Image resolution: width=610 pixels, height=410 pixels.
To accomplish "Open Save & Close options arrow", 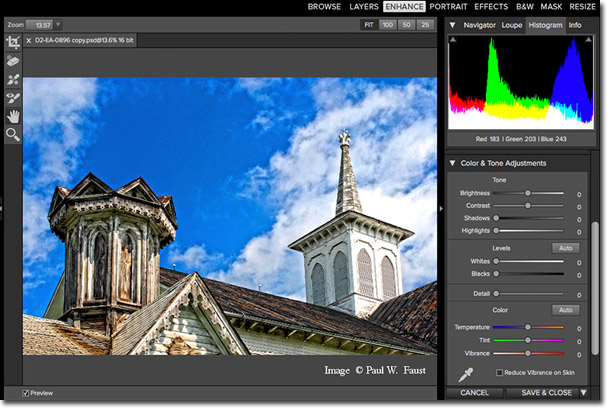I will coord(584,392).
